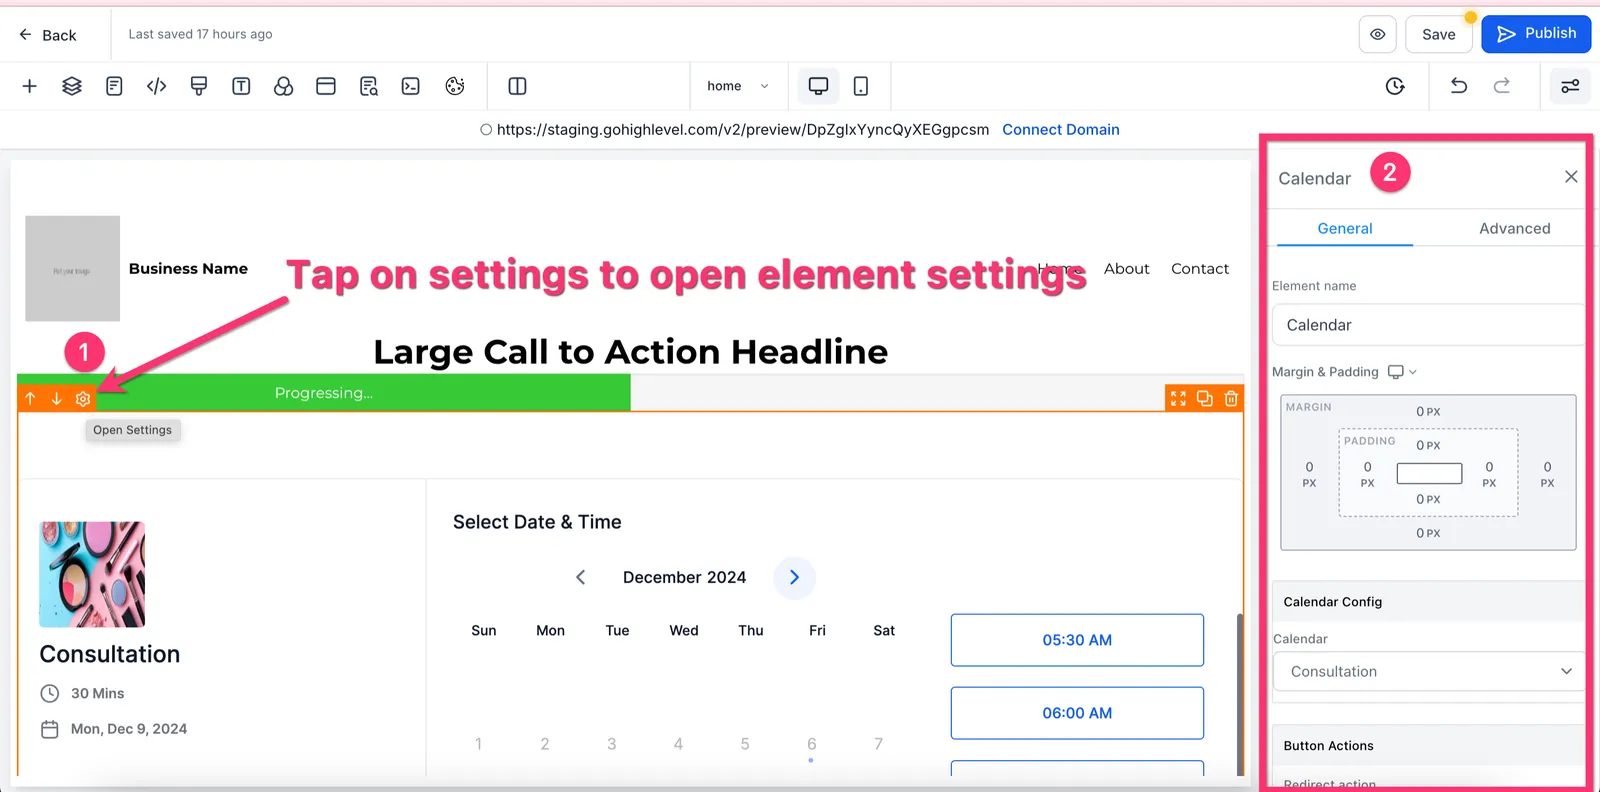Open the layers panel icon
This screenshot has width=1600, height=792.
(72, 86)
